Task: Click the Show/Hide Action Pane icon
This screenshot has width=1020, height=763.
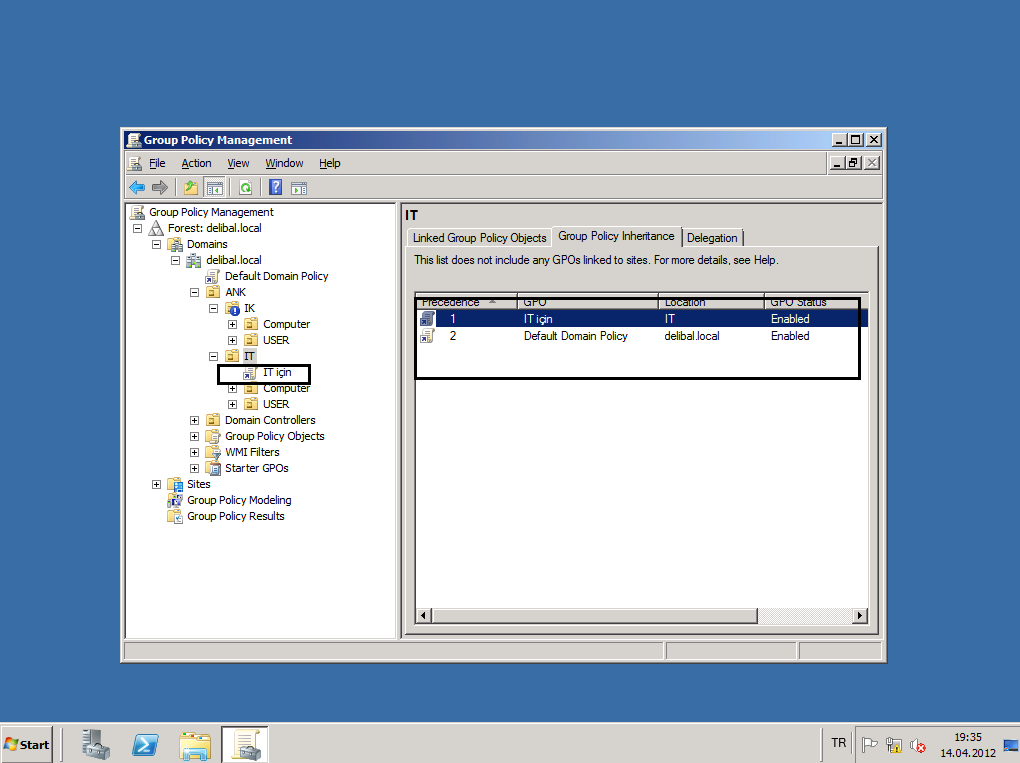Action: pos(298,187)
